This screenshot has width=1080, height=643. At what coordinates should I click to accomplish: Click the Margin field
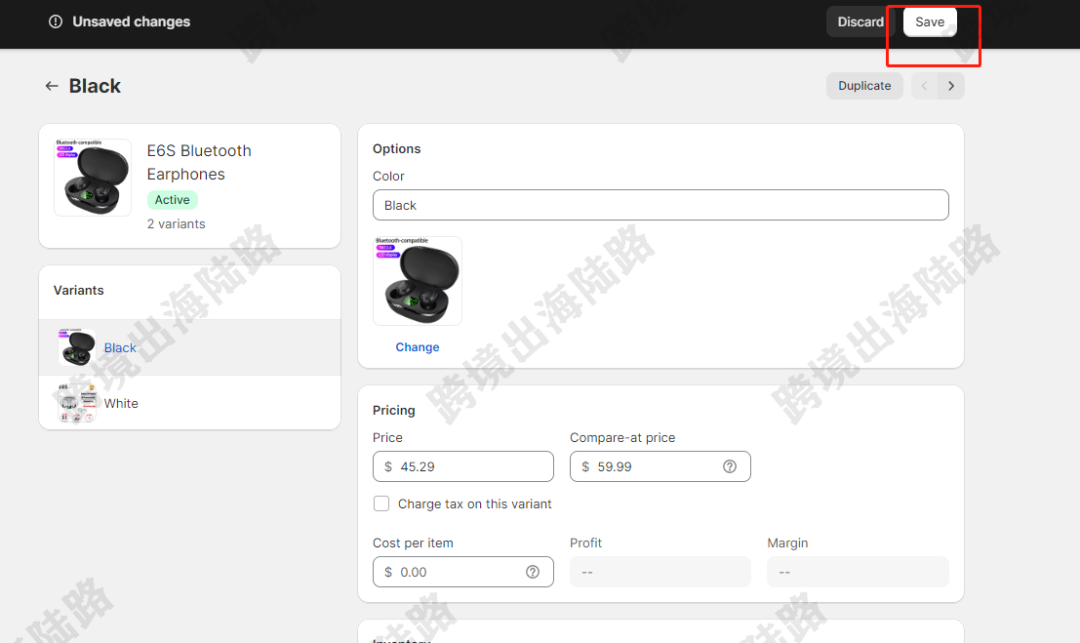coord(858,572)
